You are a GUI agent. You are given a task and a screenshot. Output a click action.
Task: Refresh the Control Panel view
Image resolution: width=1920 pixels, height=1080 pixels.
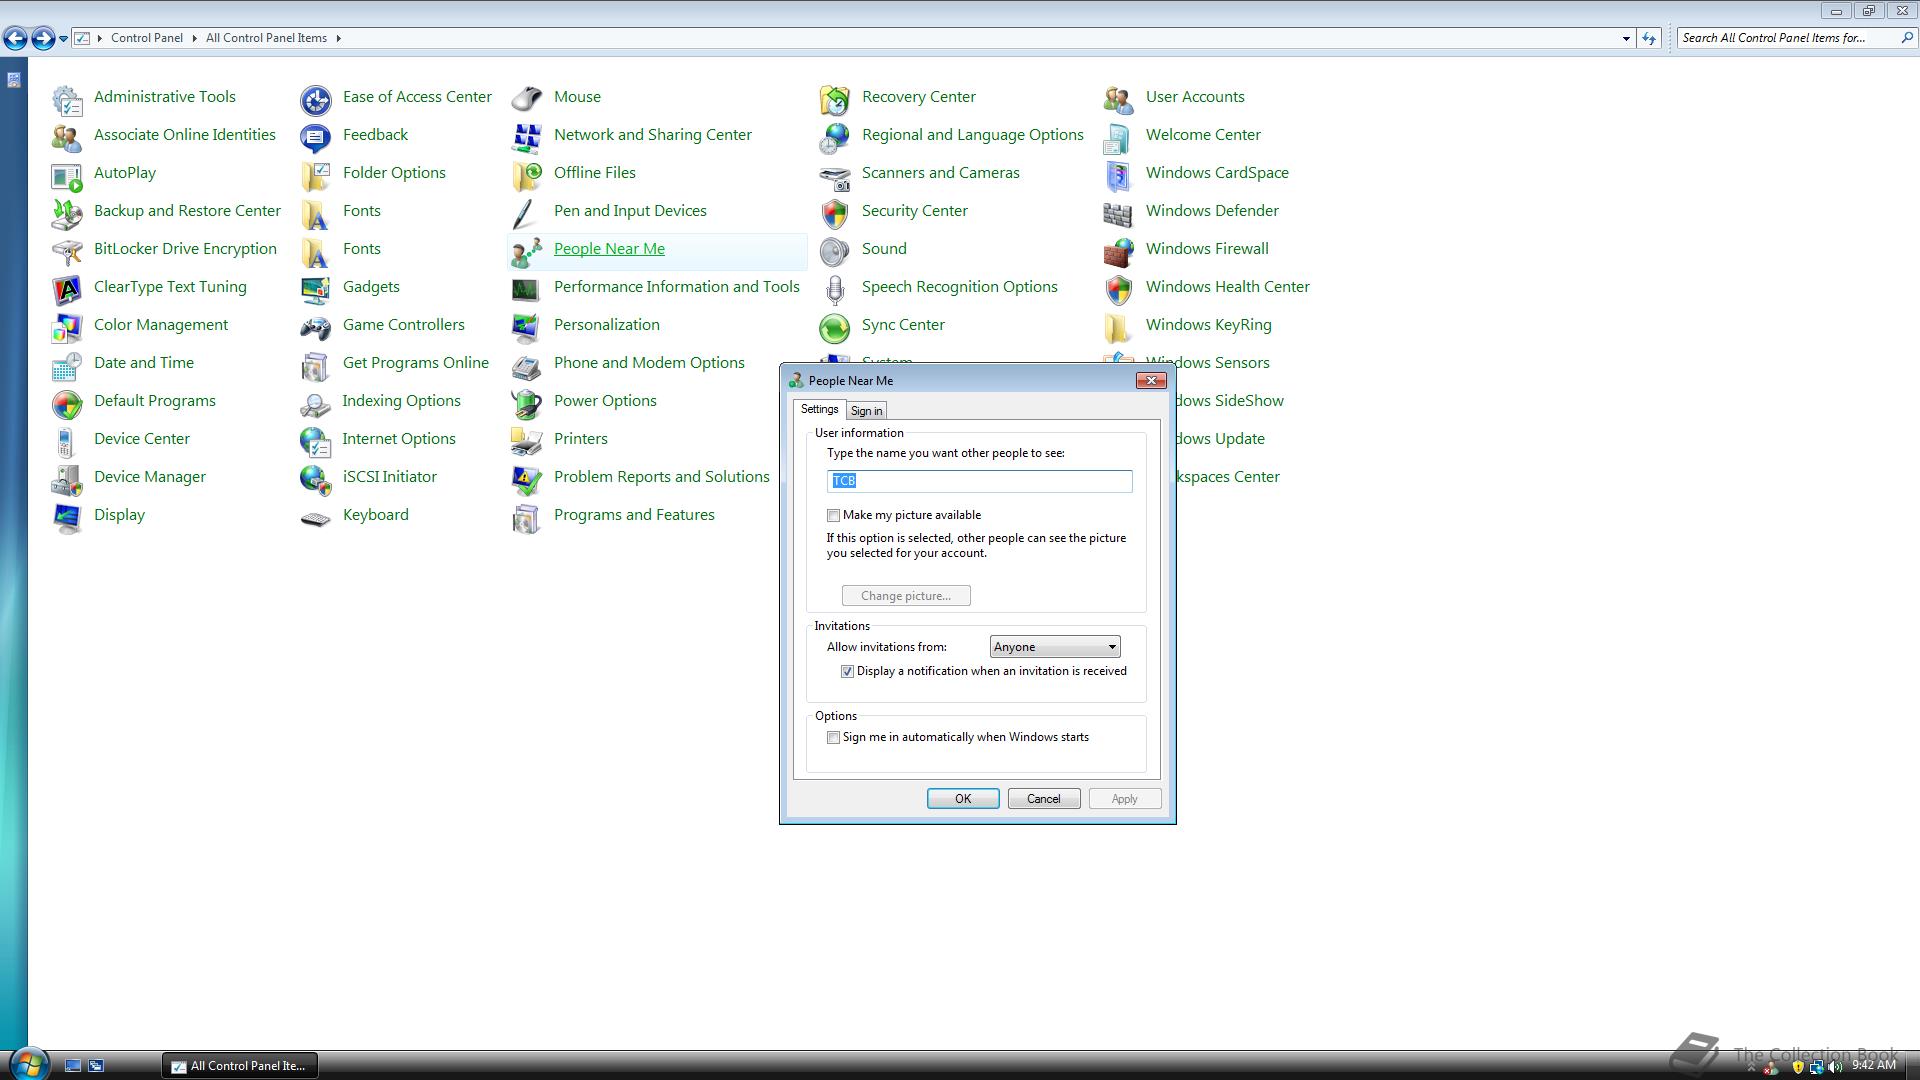click(x=1649, y=38)
